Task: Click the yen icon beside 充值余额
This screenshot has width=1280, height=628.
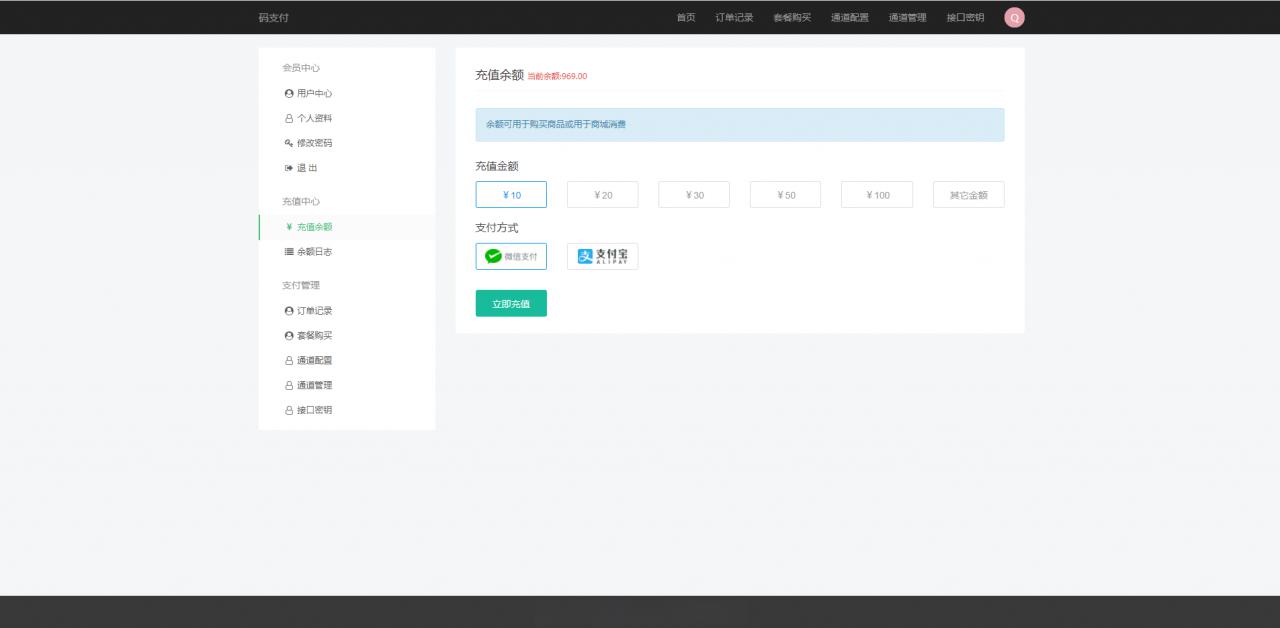Action: pyautogui.click(x=289, y=227)
